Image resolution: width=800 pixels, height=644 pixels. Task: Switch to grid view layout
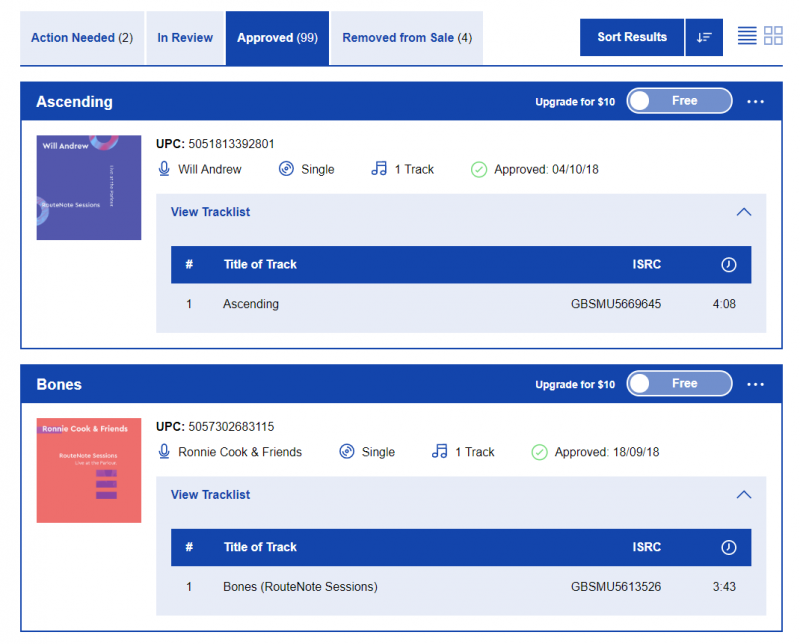click(x=773, y=35)
